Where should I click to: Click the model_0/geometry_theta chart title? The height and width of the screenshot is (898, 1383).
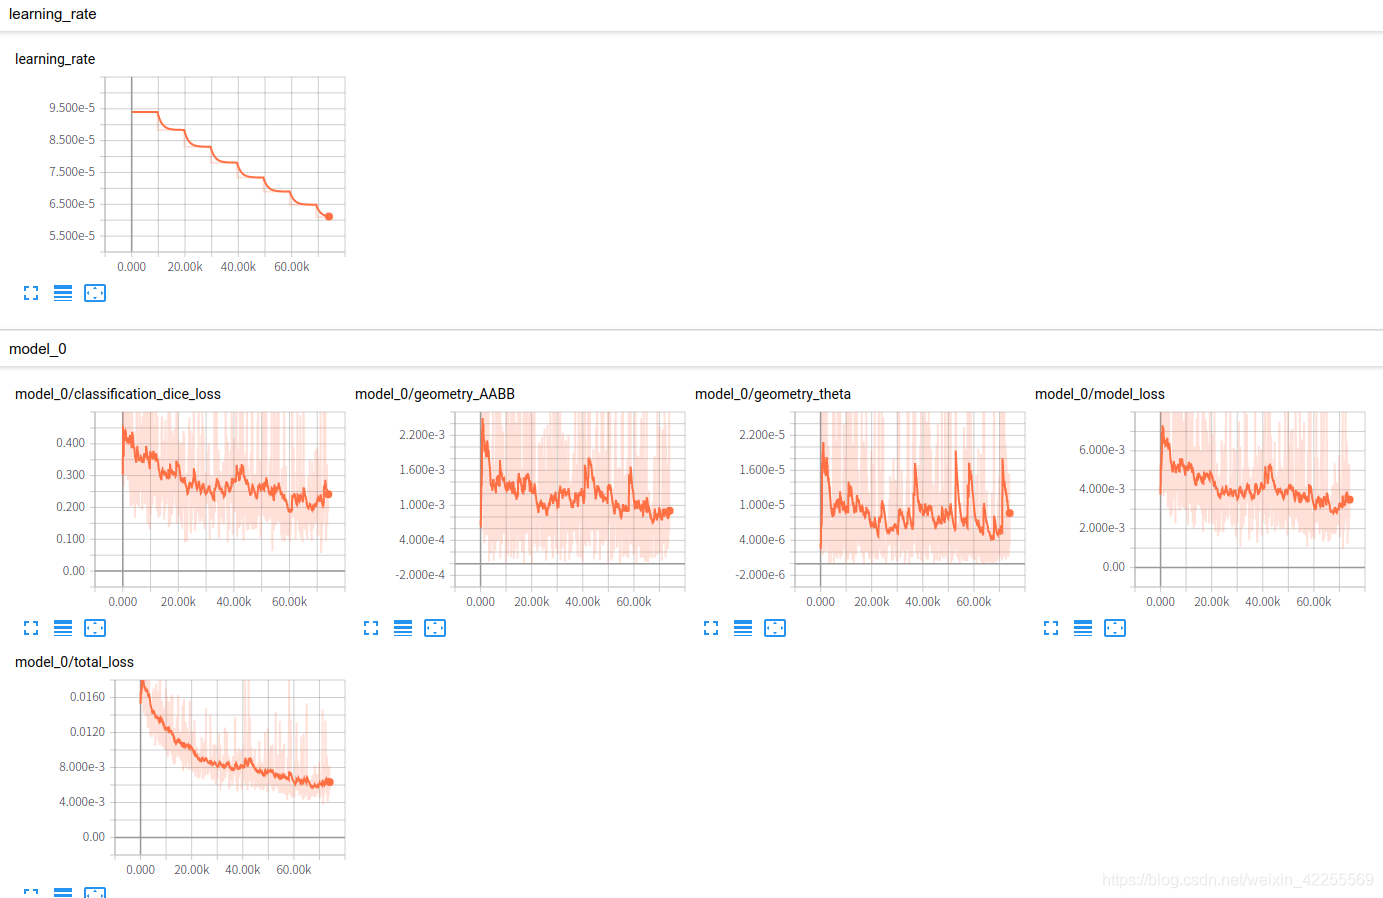[773, 394]
